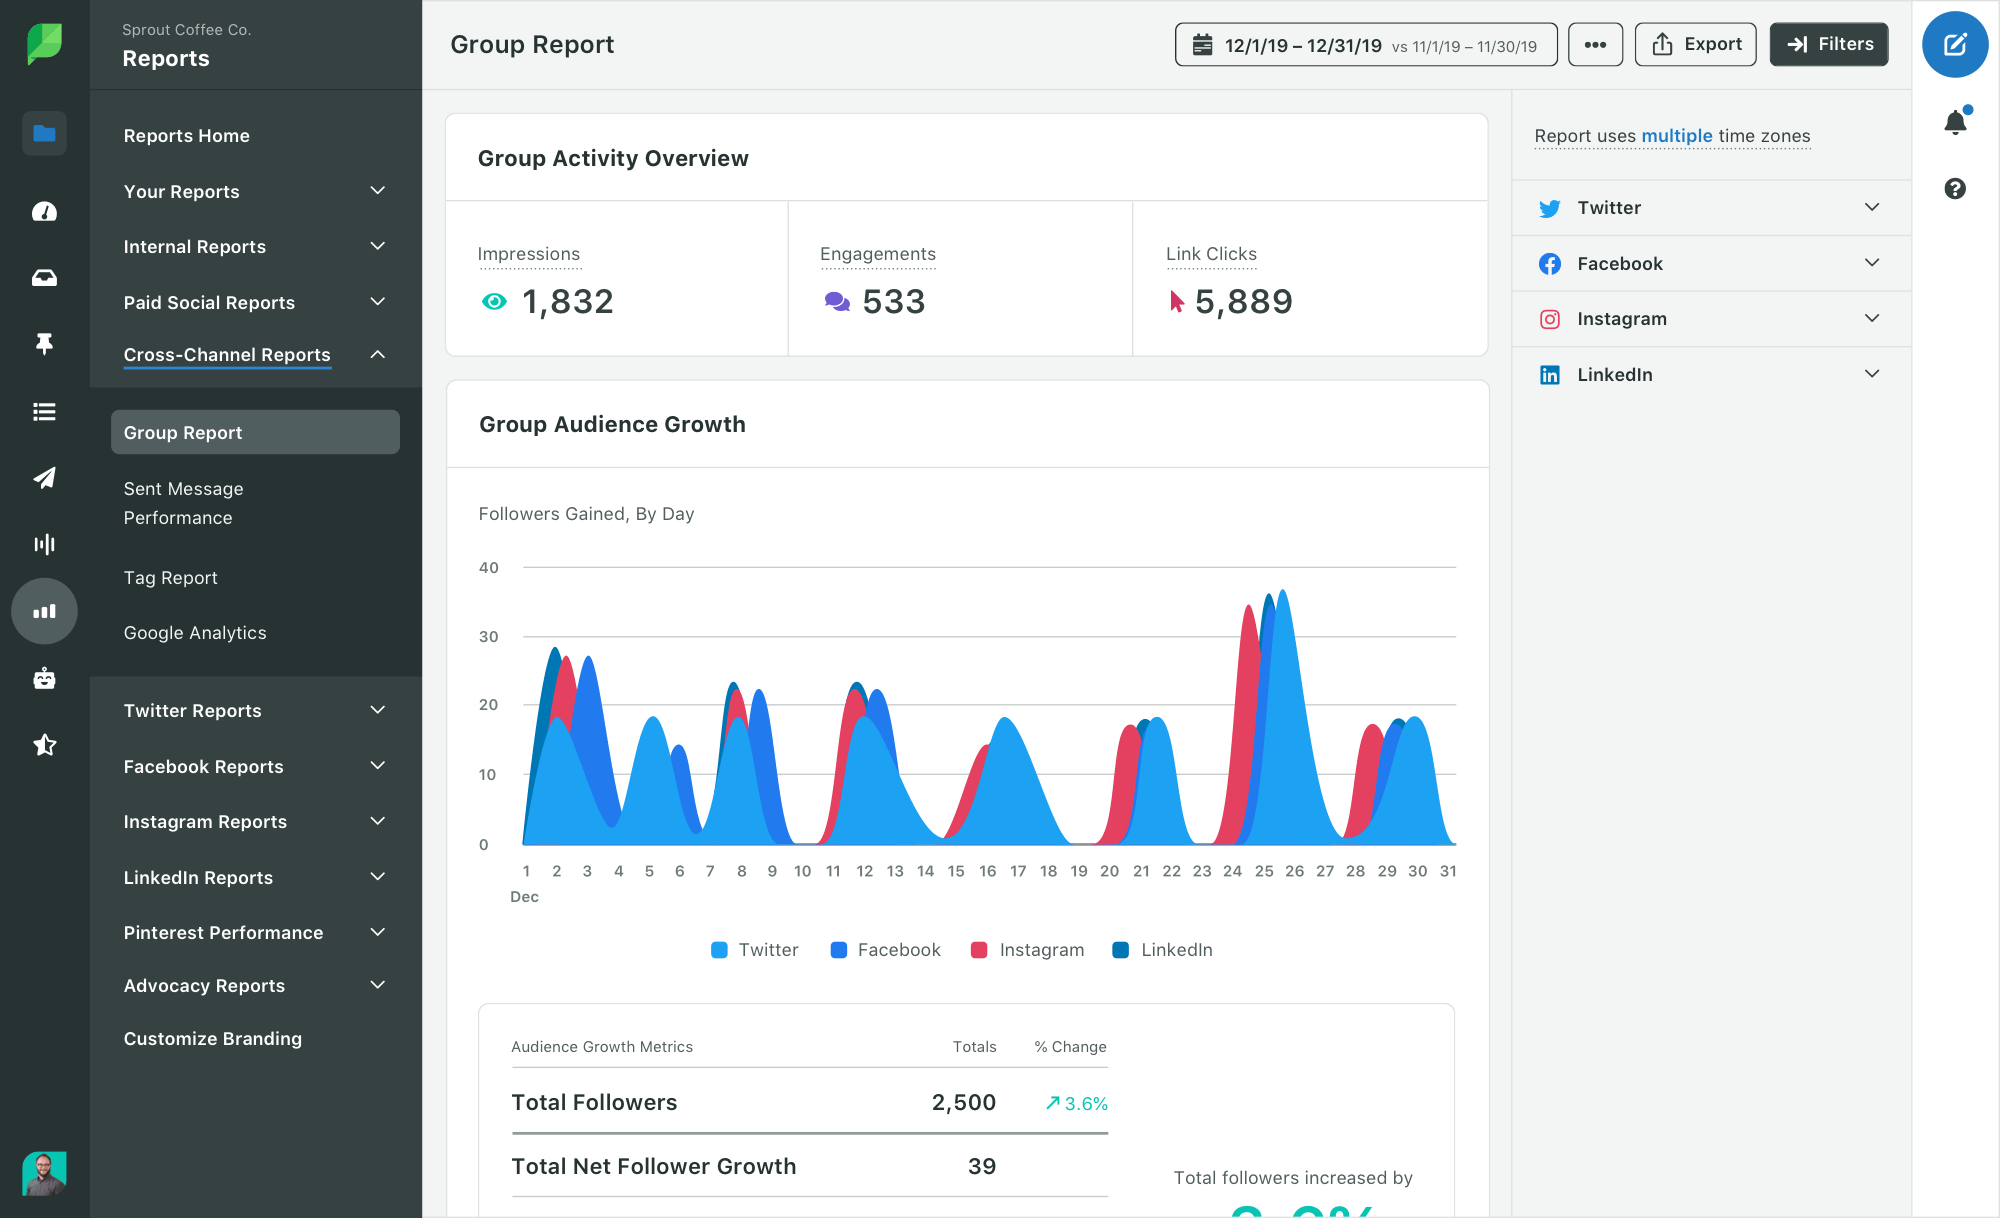Click the messages inbox icon
This screenshot has width=2000, height=1218.
tap(43, 277)
